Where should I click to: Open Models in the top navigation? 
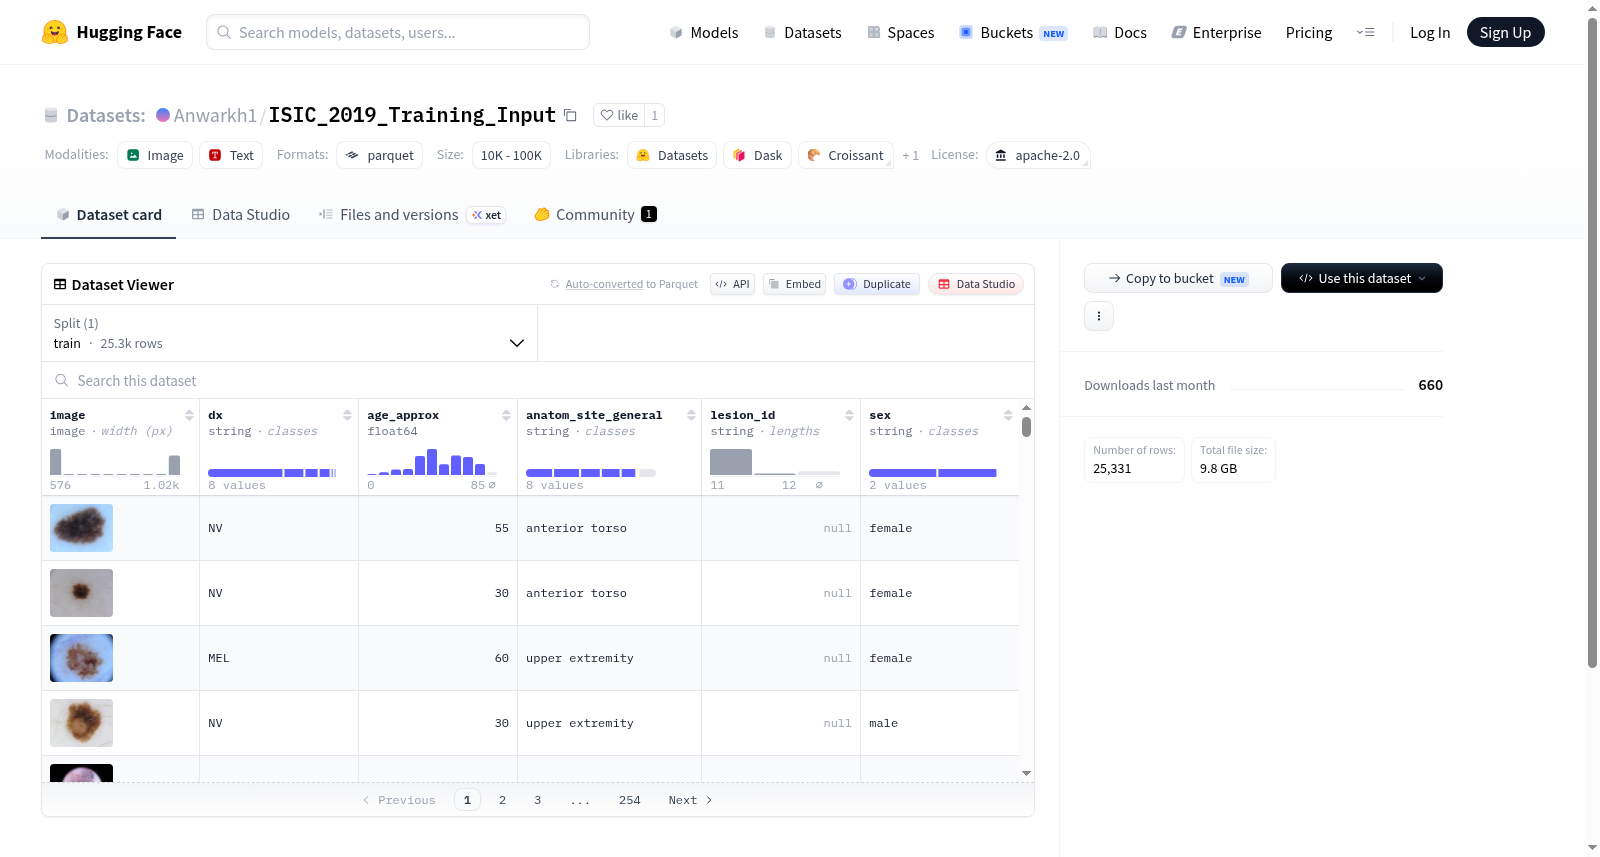704,33
